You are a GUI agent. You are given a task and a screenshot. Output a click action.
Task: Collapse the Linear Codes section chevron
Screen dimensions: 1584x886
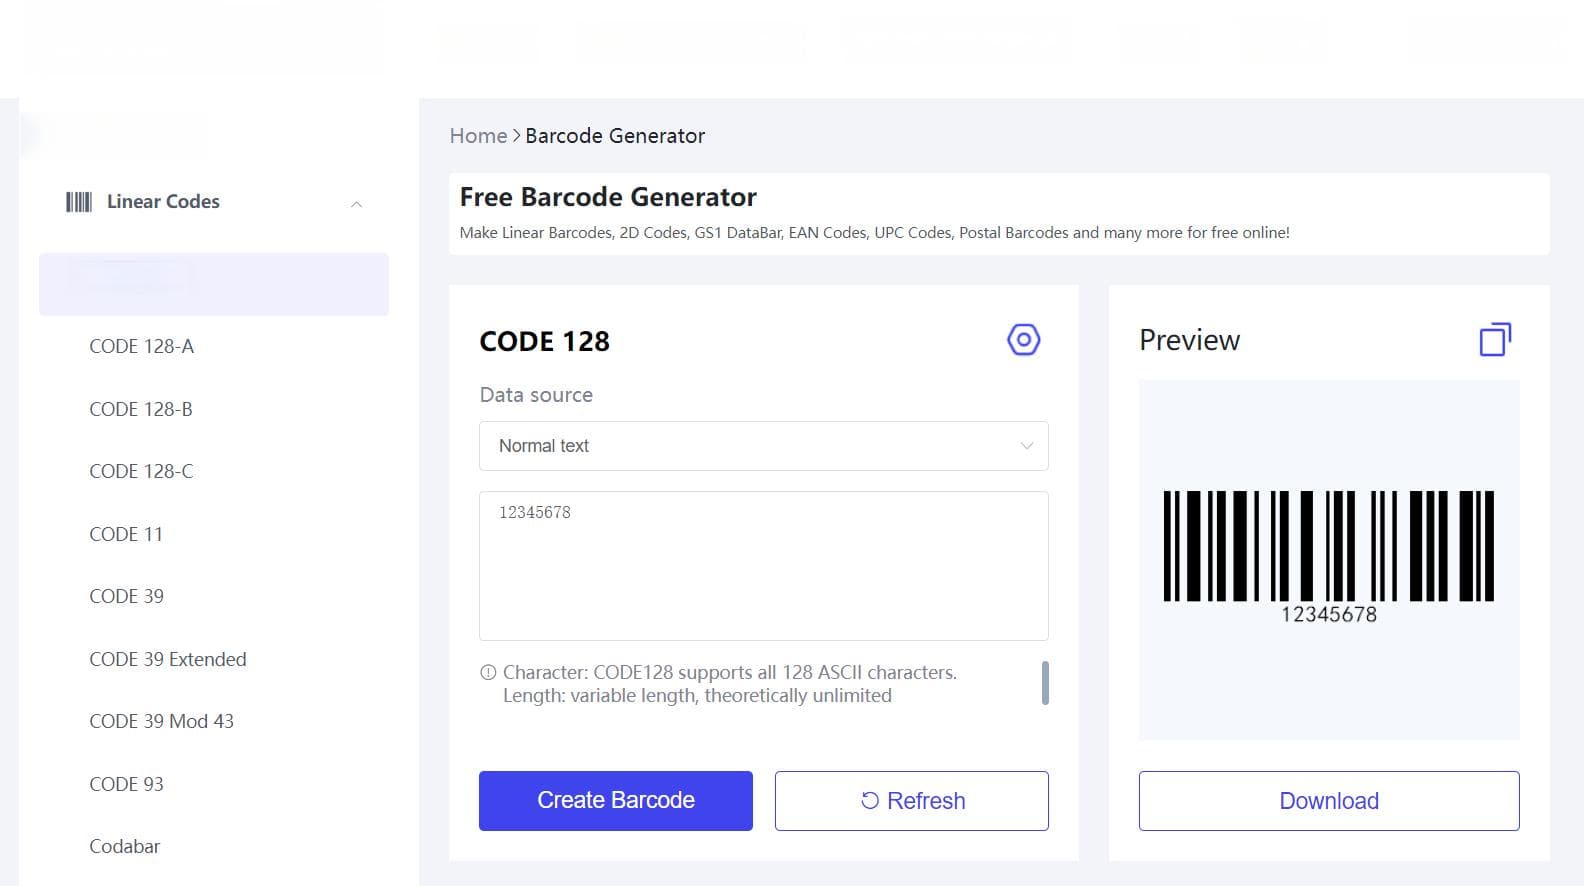click(x=356, y=204)
